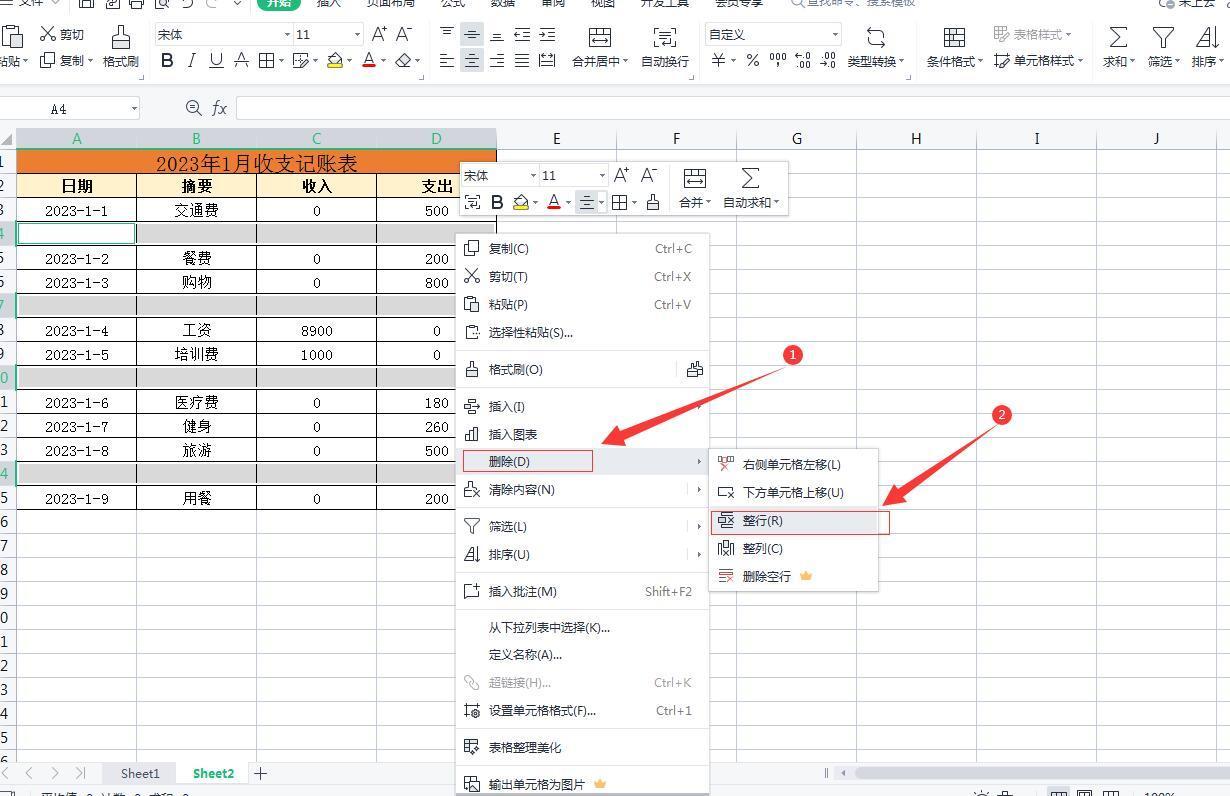The image size is (1230, 796).
Task: Click the increase indent icon in ribbon
Action: pyautogui.click(x=546, y=34)
